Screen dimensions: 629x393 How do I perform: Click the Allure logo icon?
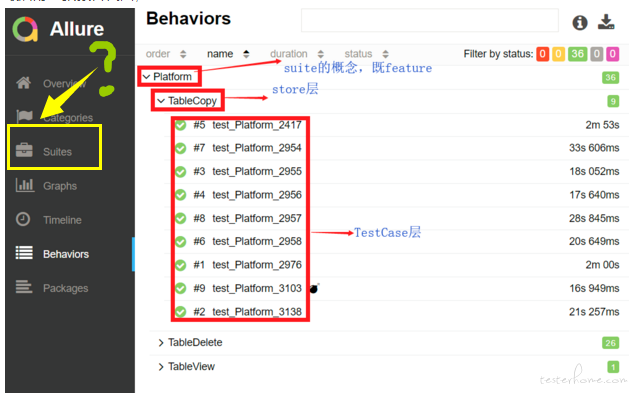25,29
